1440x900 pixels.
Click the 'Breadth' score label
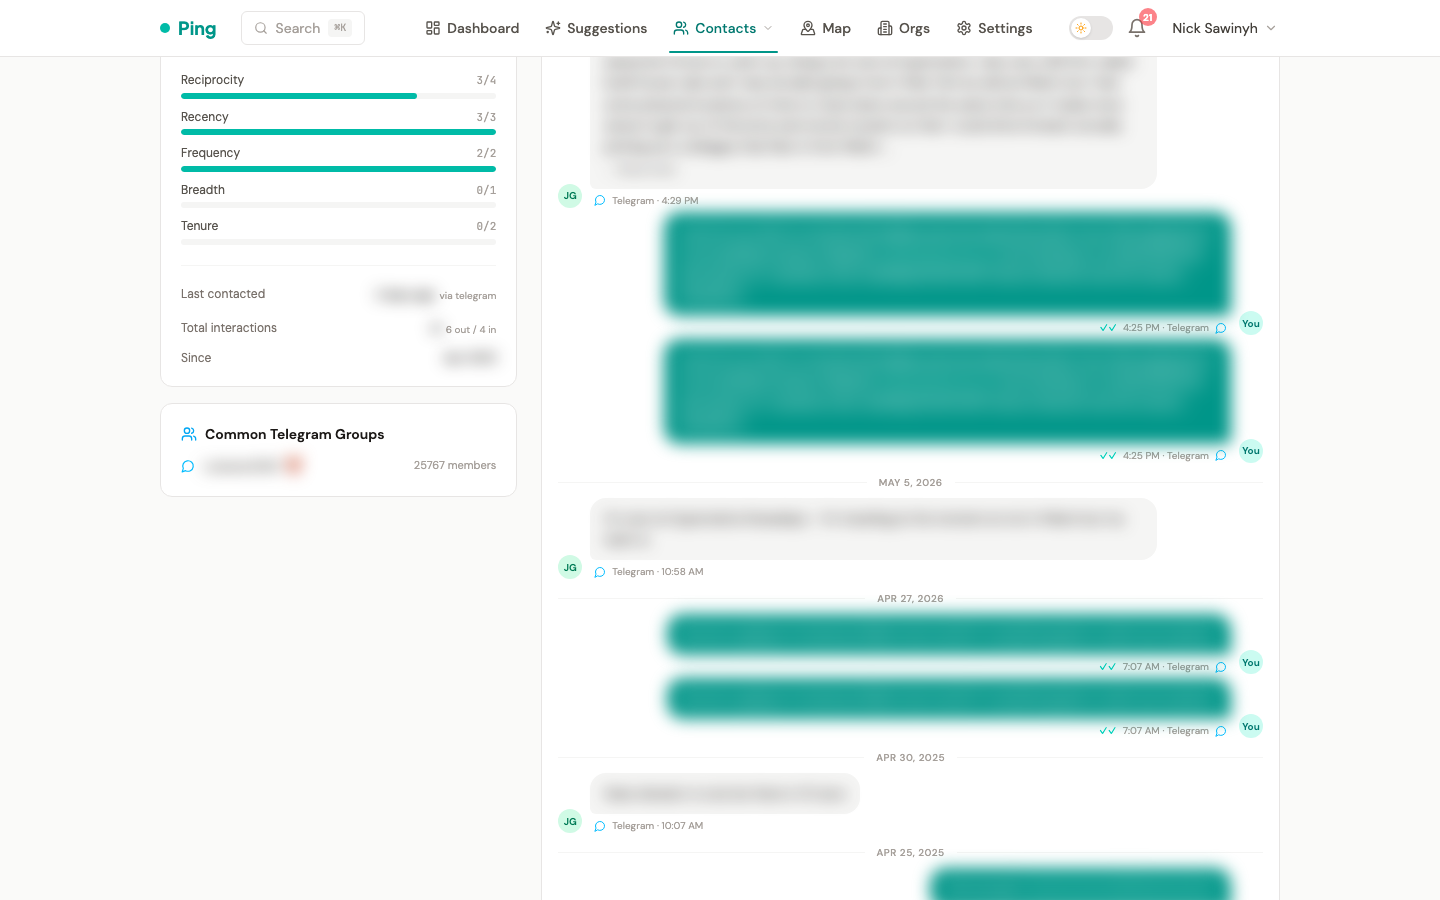pyautogui.click(x=203, y=190)
